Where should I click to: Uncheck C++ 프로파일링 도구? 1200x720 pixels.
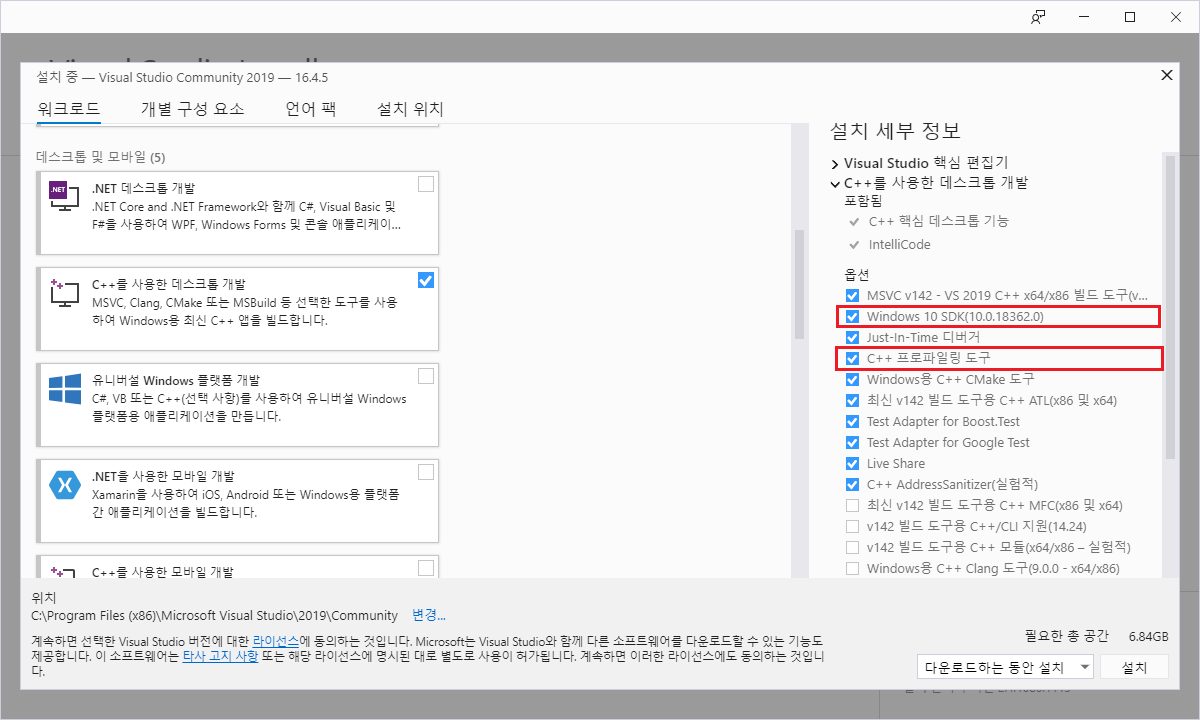[853, 358]
